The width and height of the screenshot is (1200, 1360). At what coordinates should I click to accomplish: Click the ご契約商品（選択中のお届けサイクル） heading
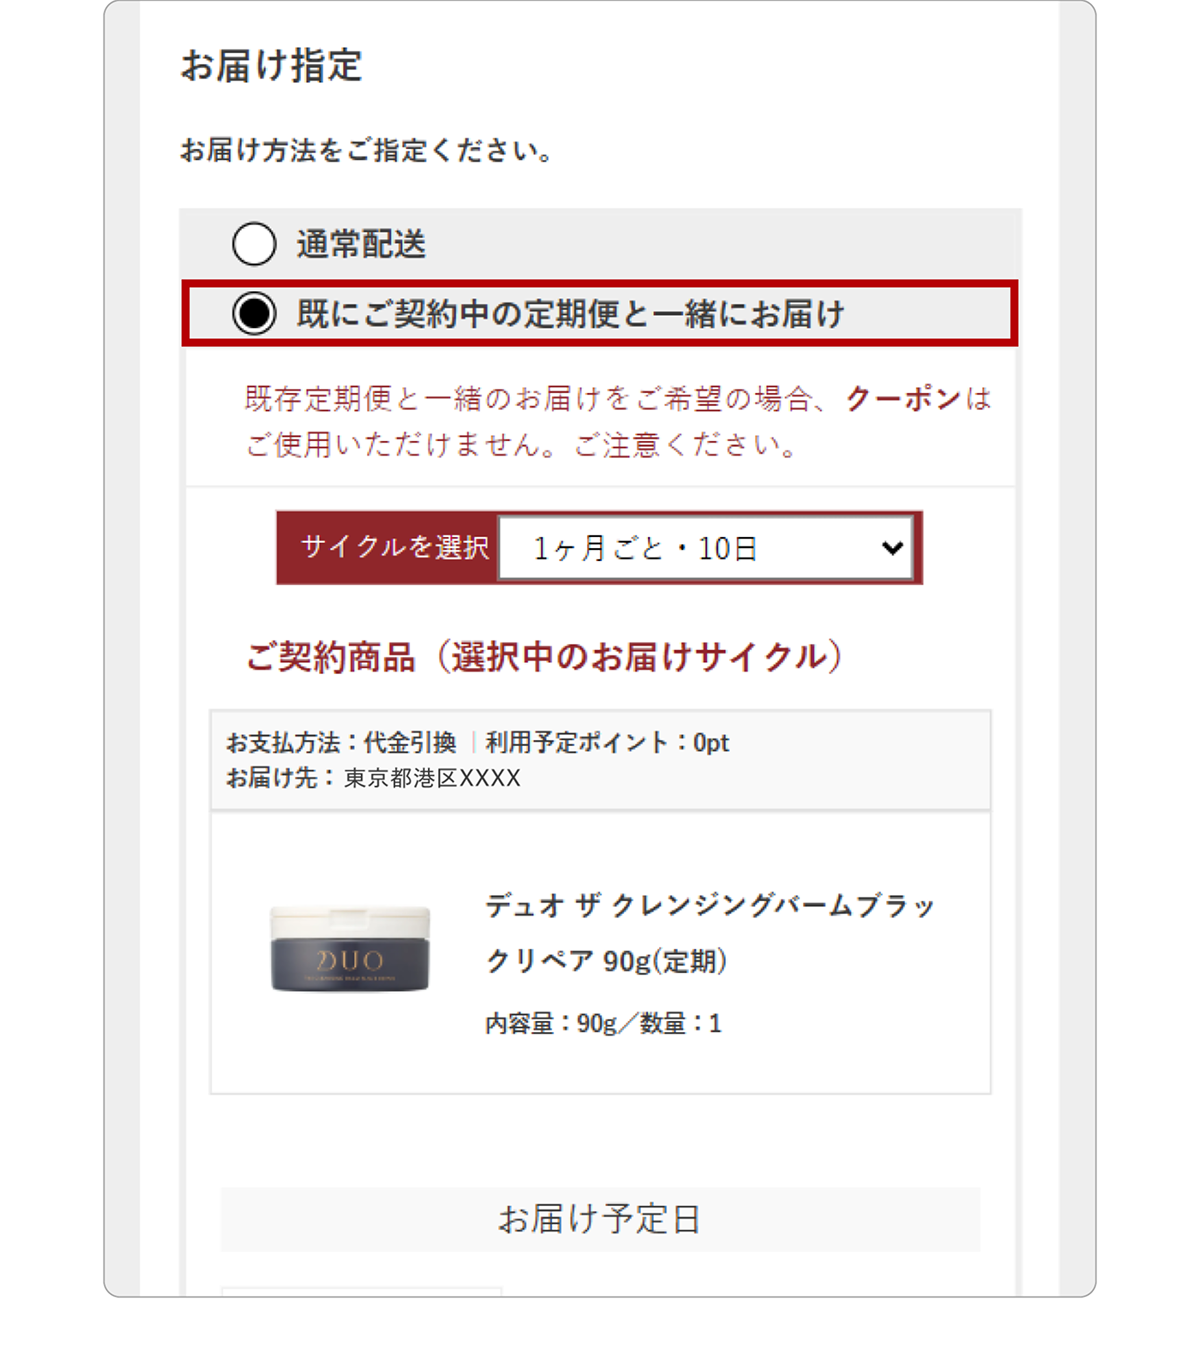point(545,657)
